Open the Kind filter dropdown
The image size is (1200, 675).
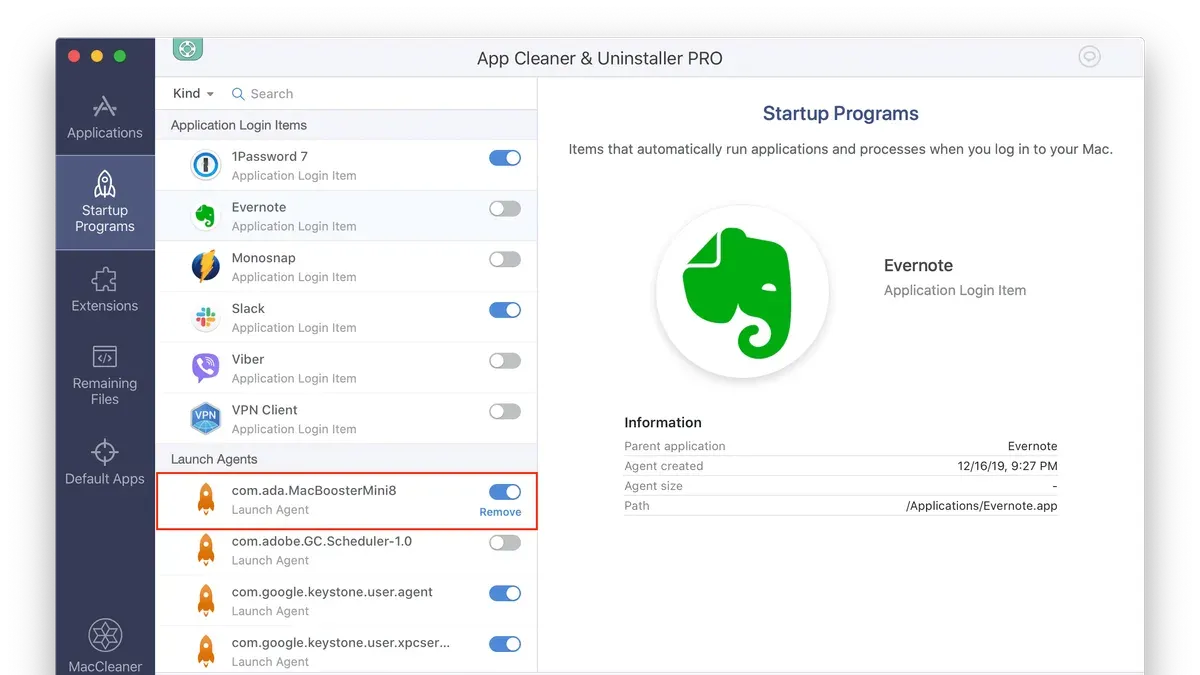(193, 93)
